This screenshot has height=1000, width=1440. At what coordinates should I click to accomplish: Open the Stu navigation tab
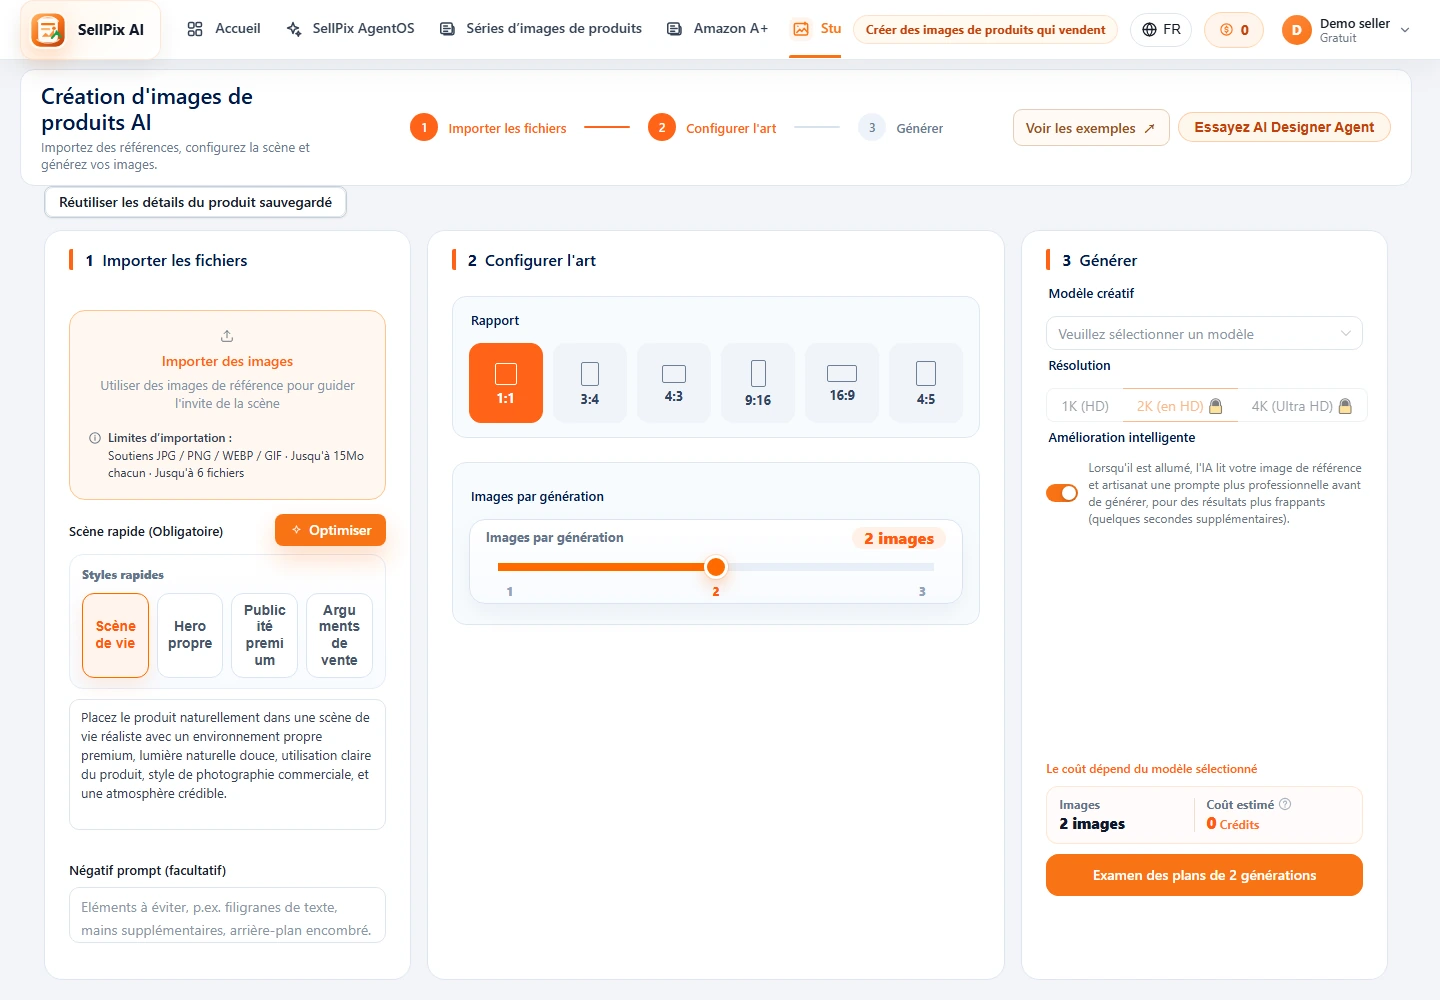point(816,29)
